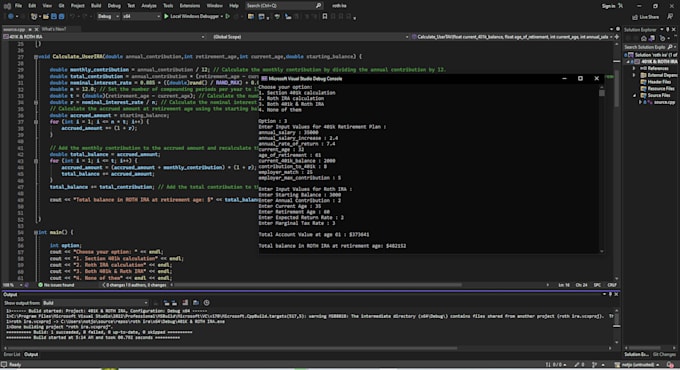The height and width of the screenshot is (370, 680).
Task: Click the split editor icon
Action: pyautogui.click(x=617, y=37)
